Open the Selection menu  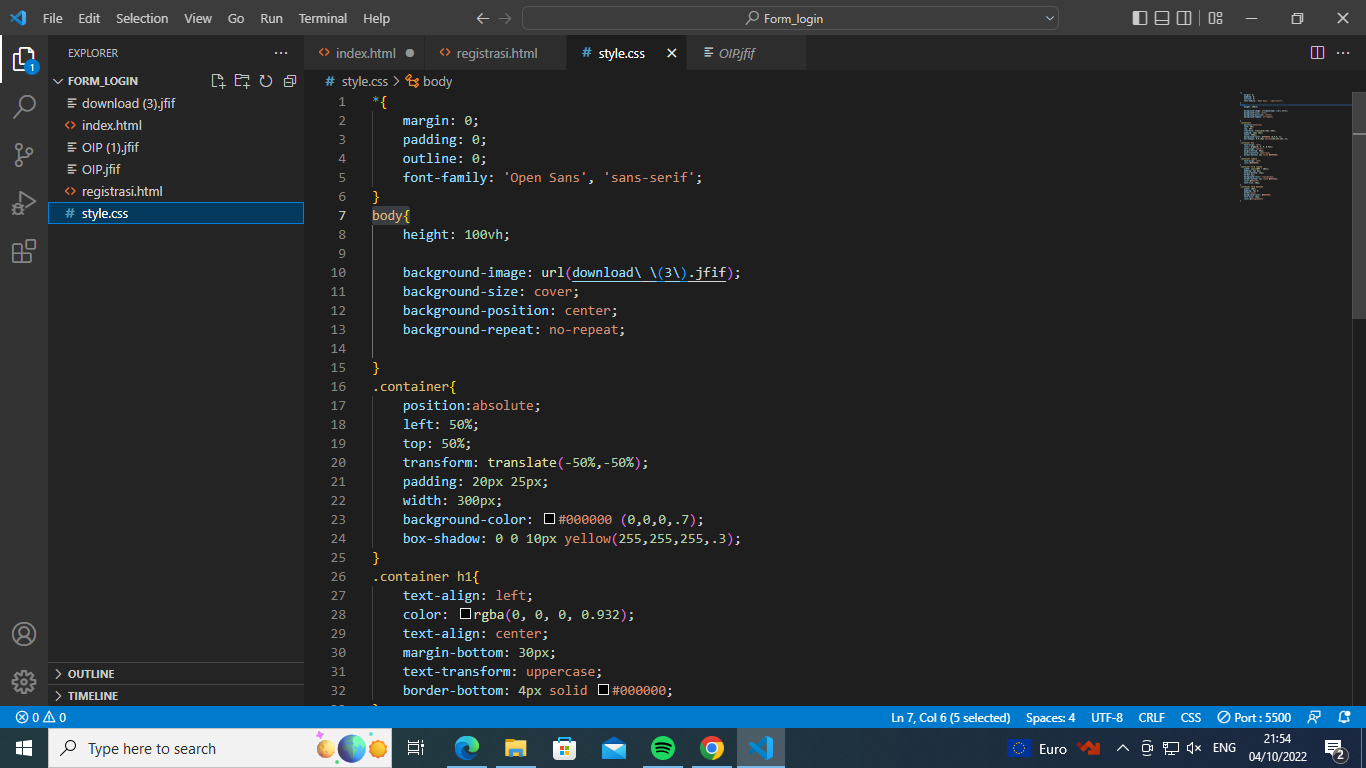click(142, 18)
